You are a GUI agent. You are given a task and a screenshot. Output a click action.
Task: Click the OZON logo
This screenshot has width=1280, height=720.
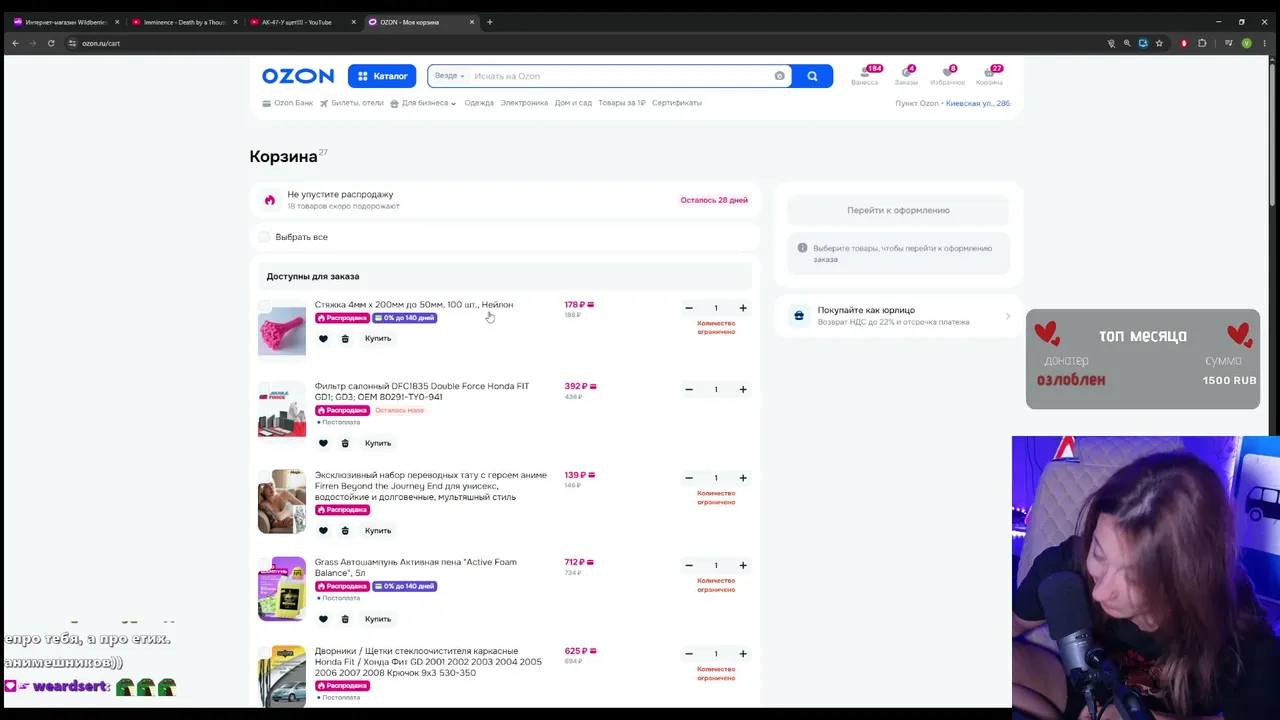[x=298, y=76]
